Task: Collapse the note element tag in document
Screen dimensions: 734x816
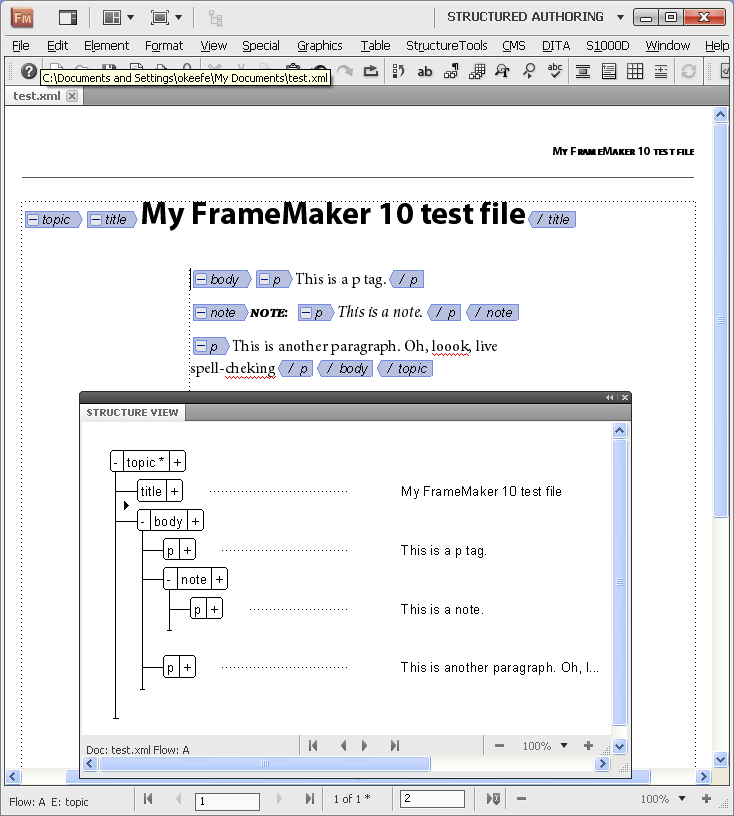Action: point(201,313)
